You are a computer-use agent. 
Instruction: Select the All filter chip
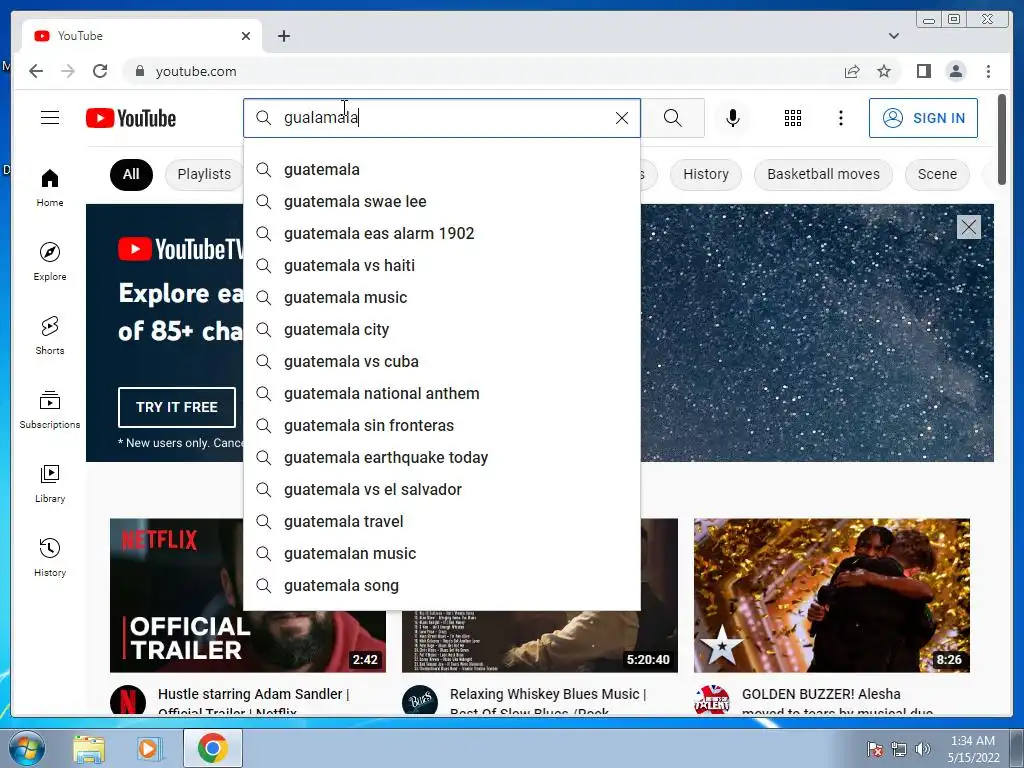pos(131,174)
